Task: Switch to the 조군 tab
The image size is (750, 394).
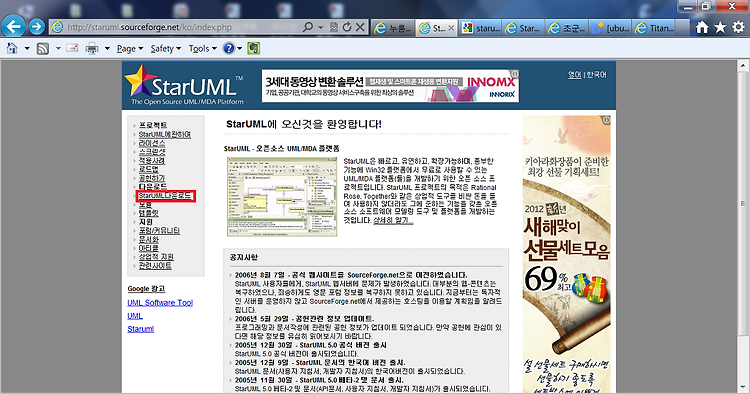Action: (x=567, y=28)
